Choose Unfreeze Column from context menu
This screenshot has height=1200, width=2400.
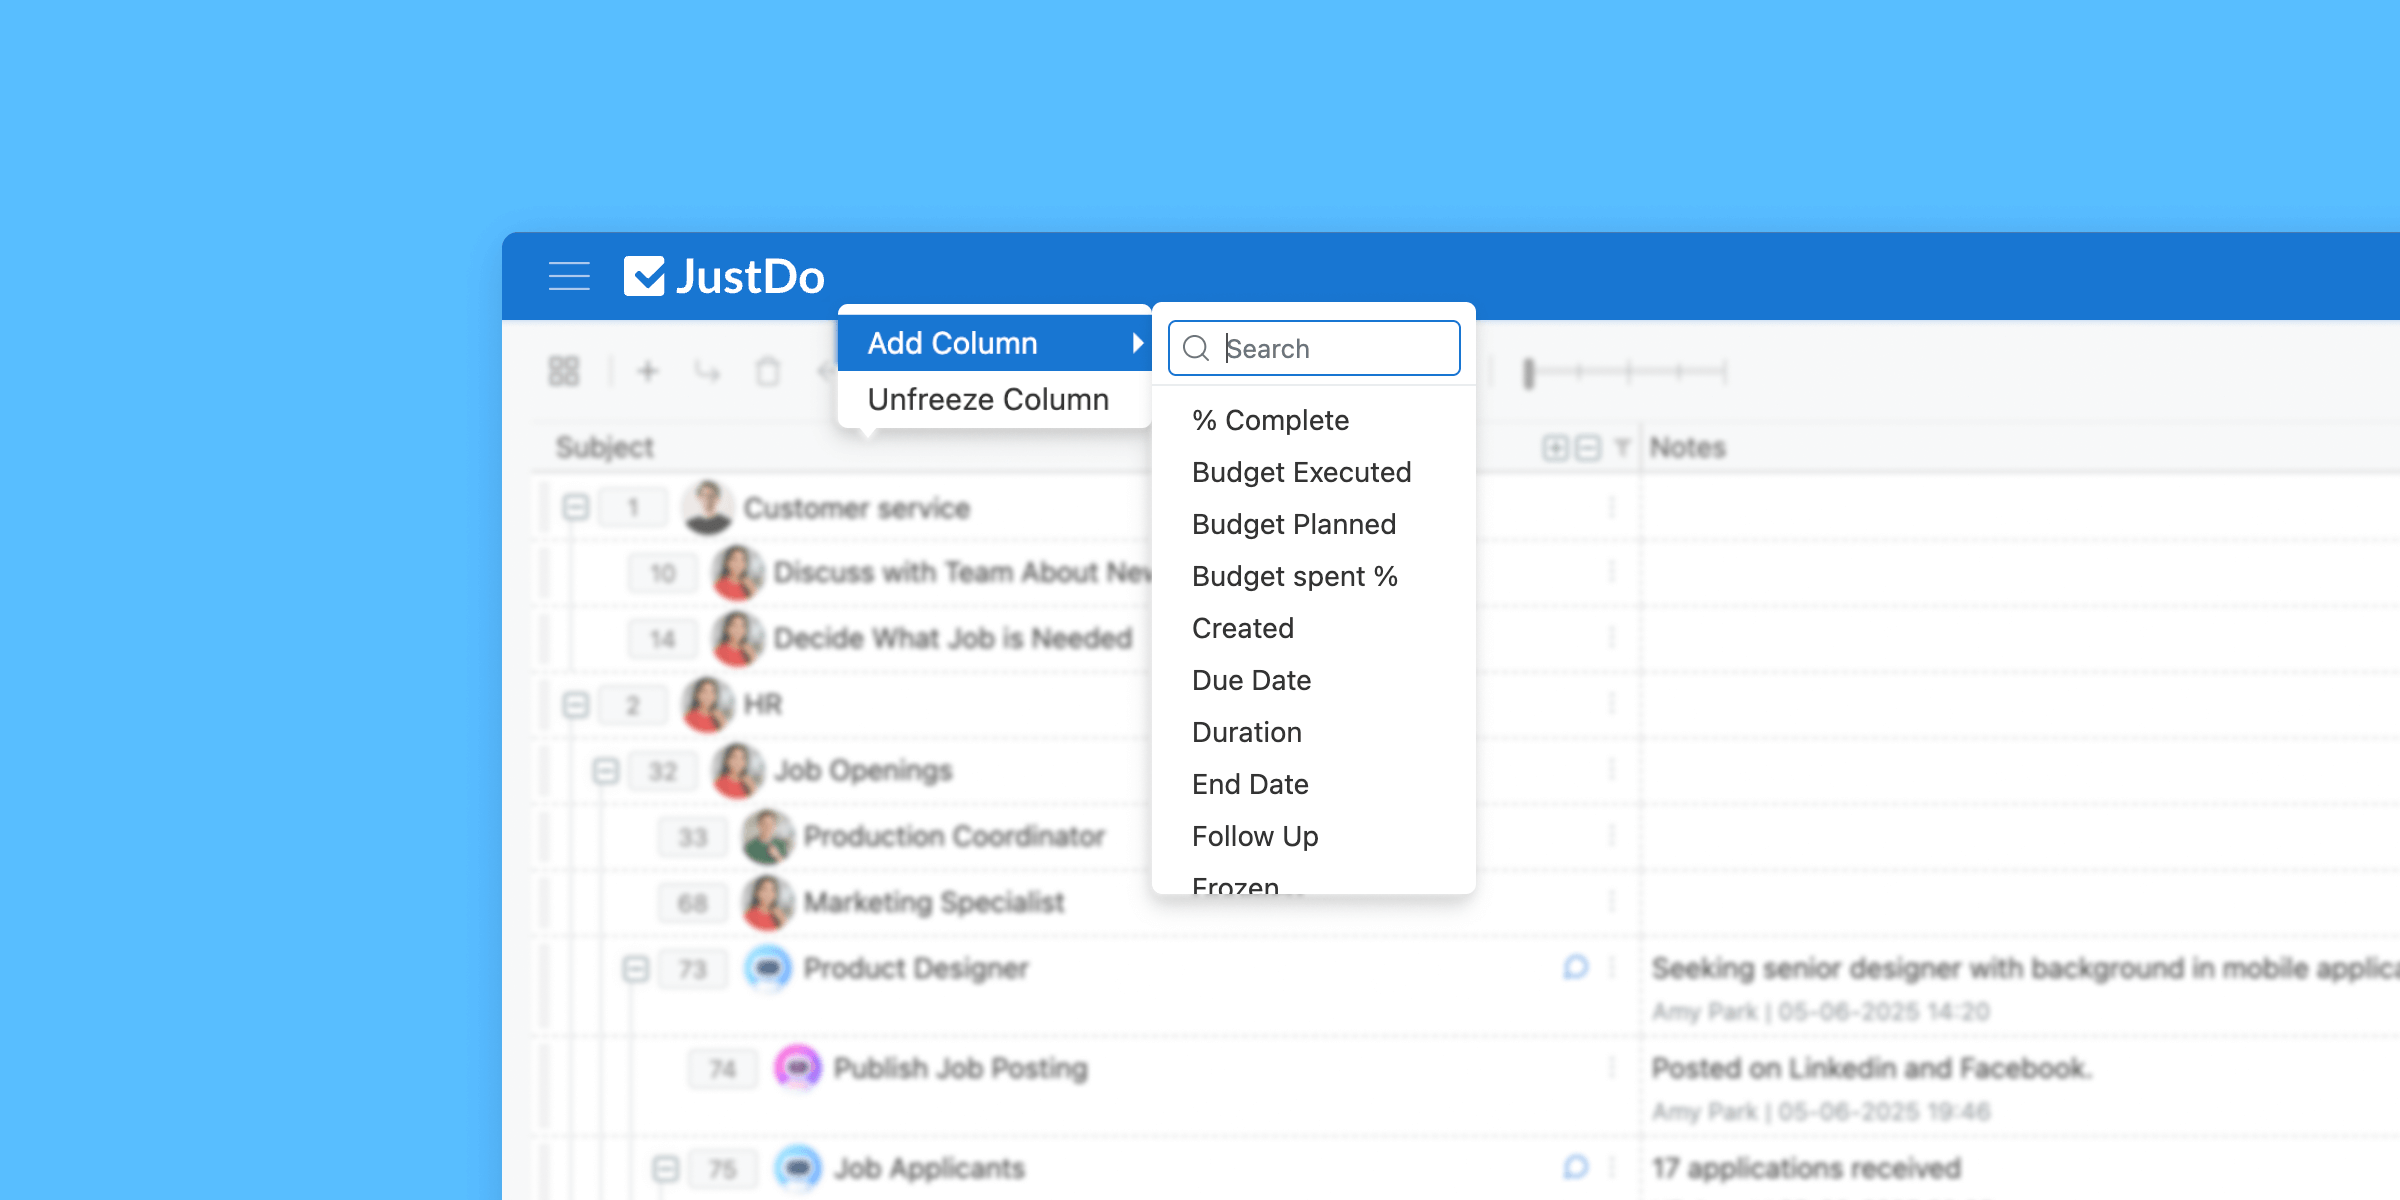click(988, 399)
